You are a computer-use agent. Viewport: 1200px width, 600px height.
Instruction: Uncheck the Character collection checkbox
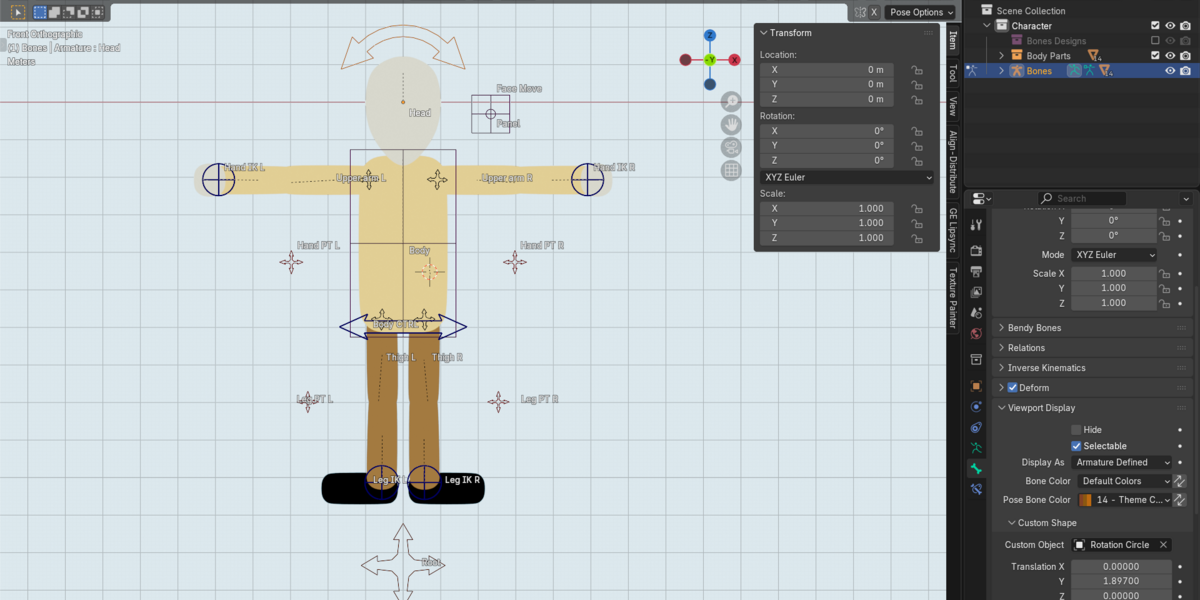[1155, 26]
